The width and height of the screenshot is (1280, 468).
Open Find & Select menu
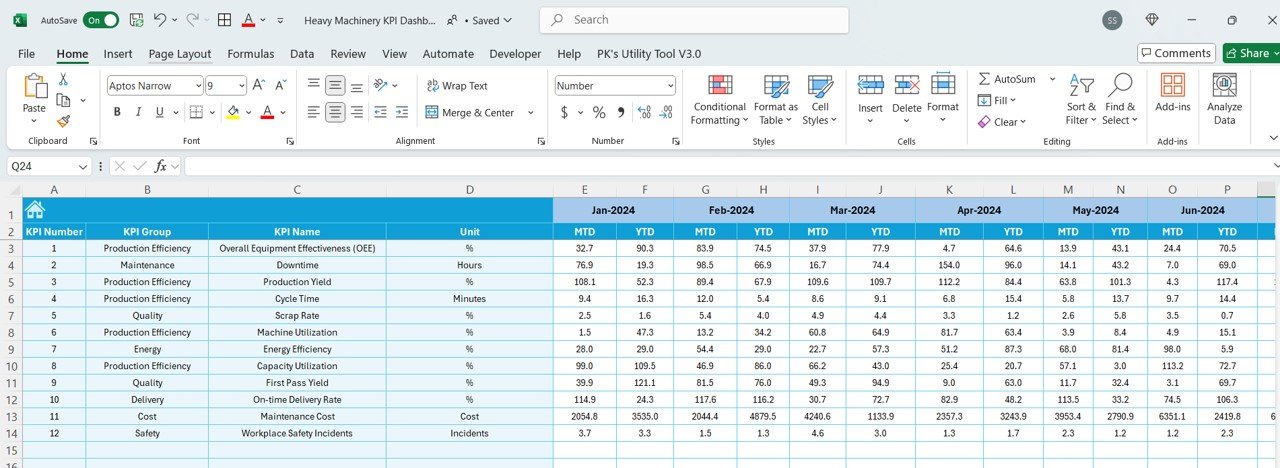(1119, 98)
